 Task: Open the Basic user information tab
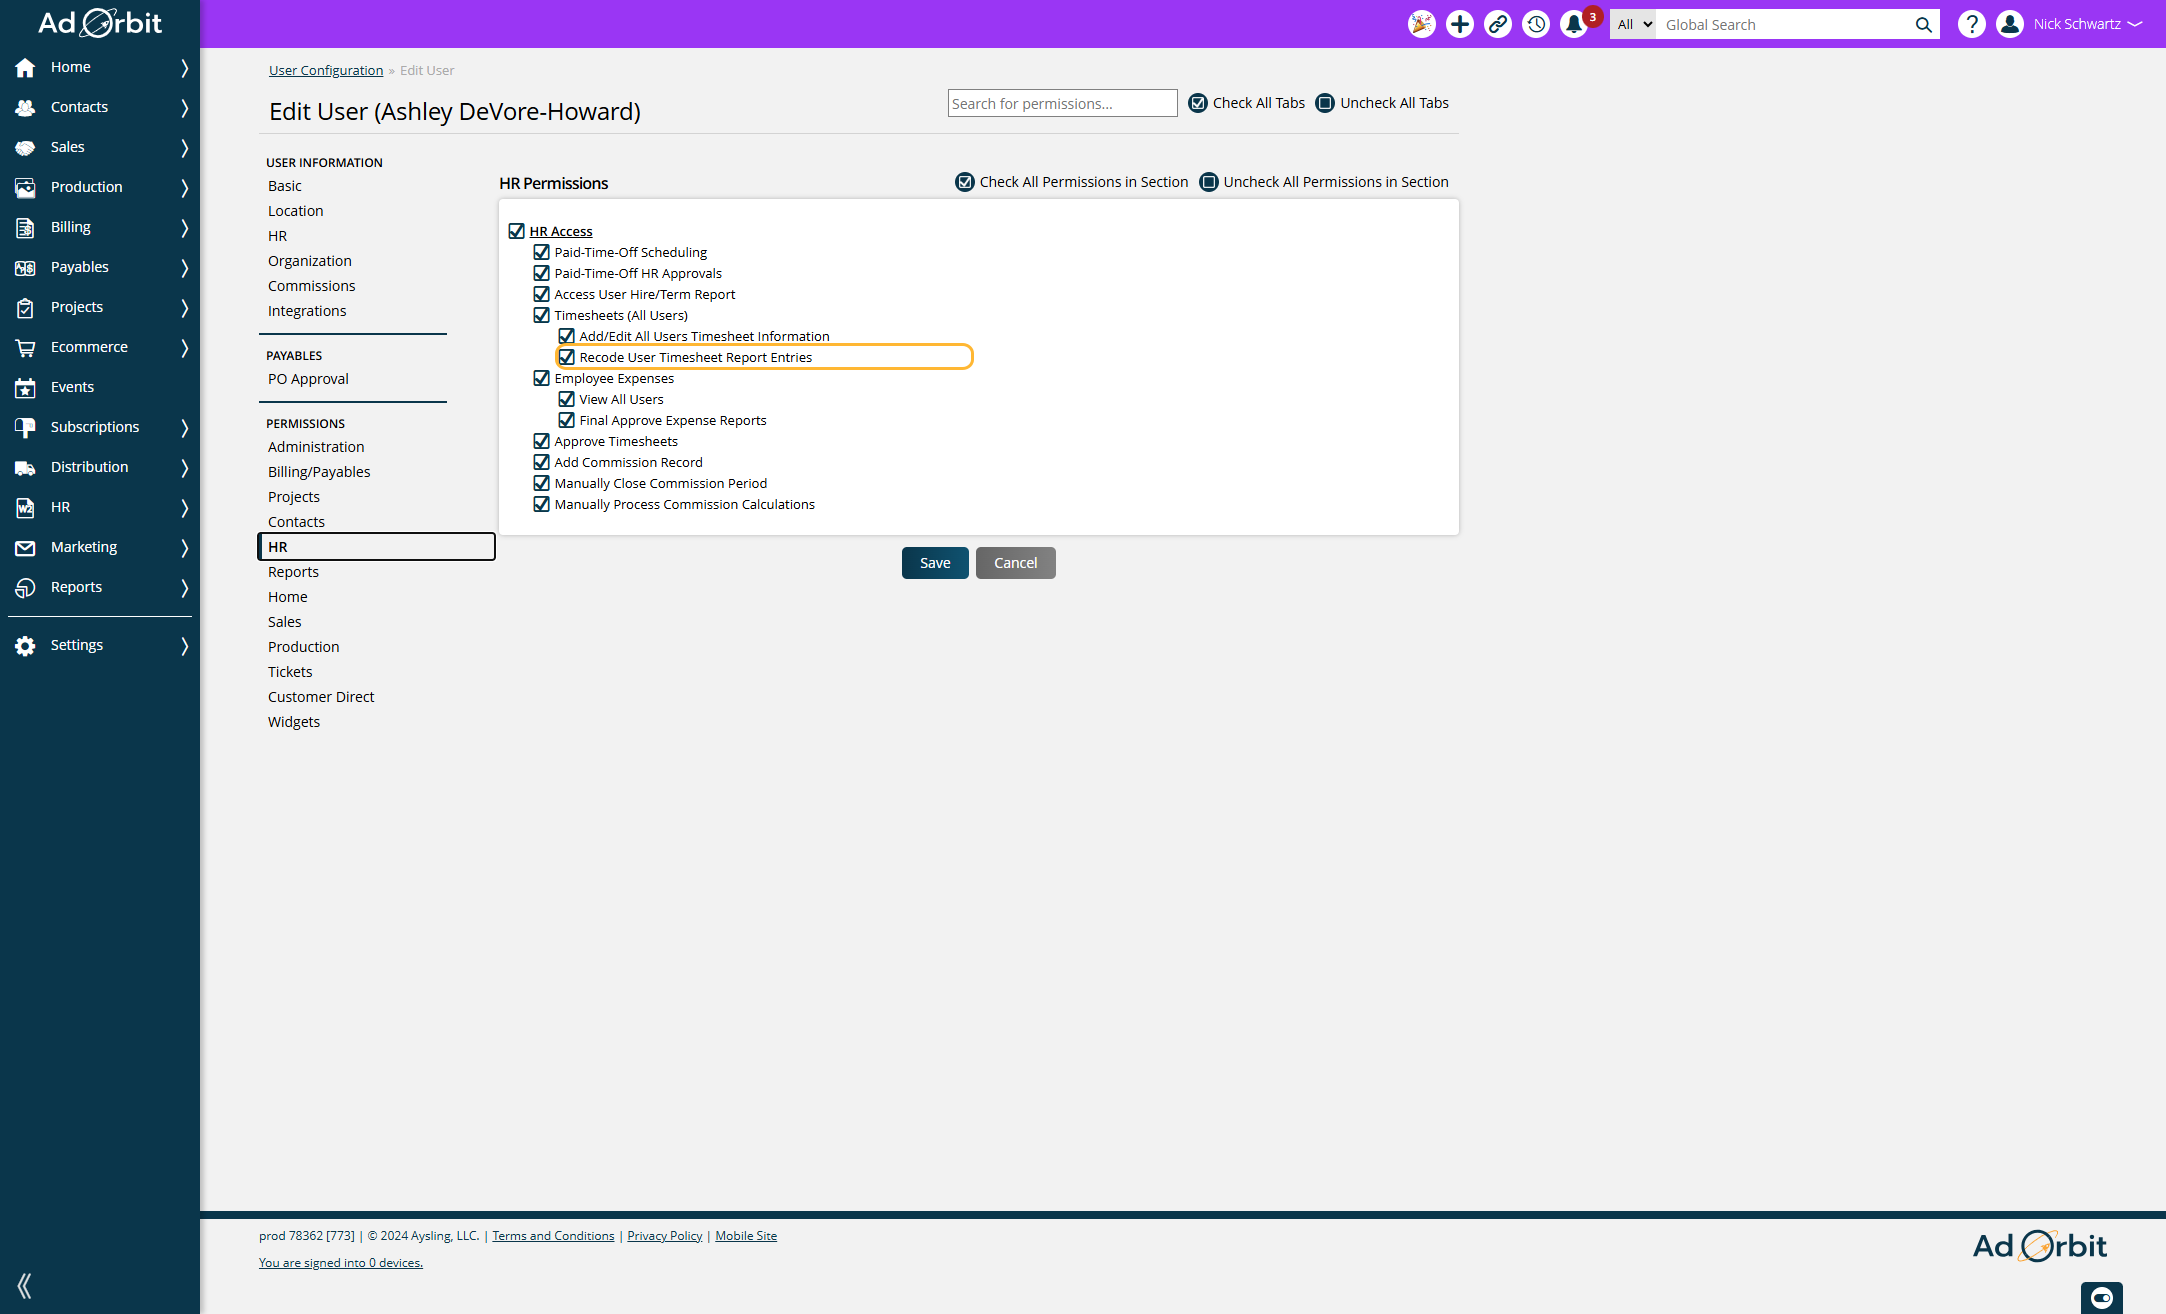pos(285,186)
